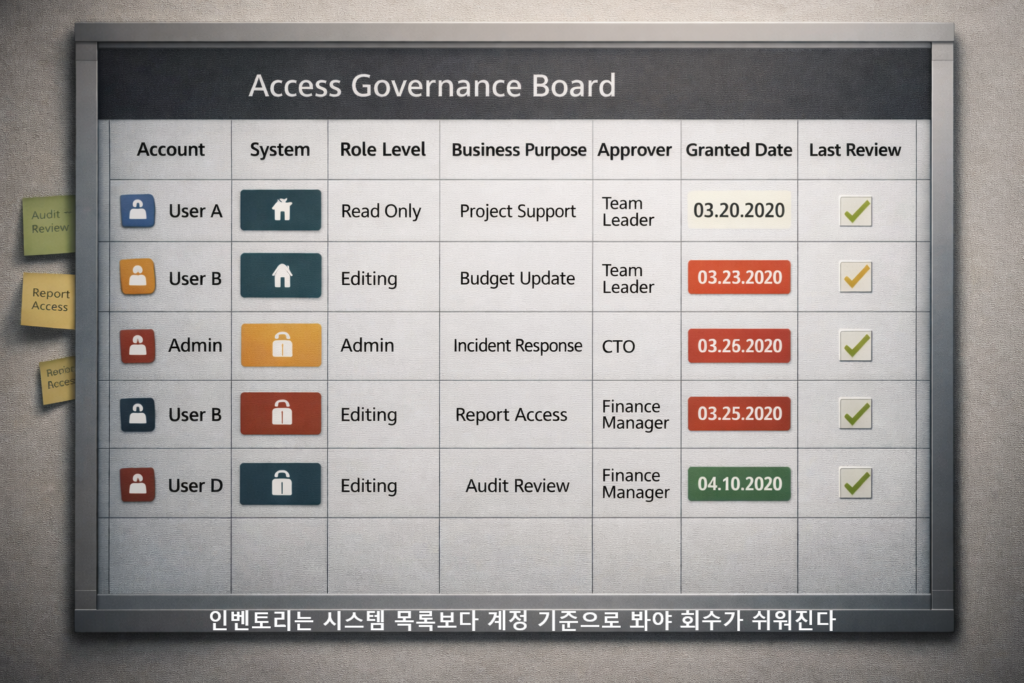
Task: Select the dark lock system icon in User D row
Action: coord(281,484)
